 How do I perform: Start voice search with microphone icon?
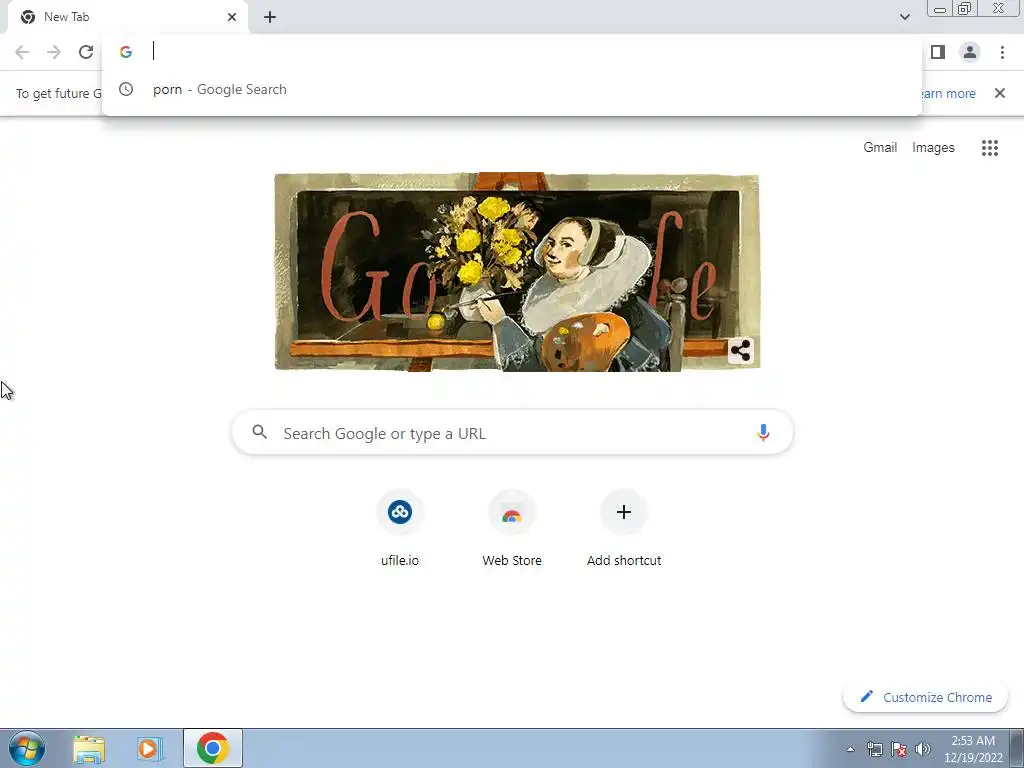(763, 432)
